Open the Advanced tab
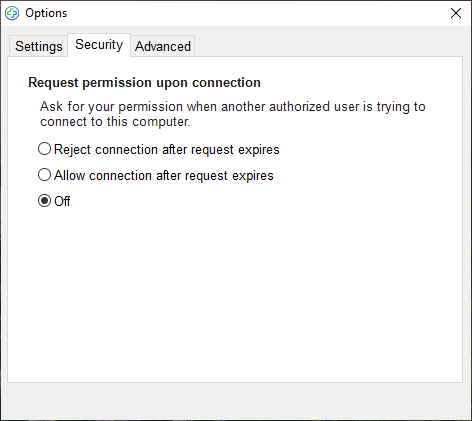Image resolution: width=472 pixels, height=421 pixels. [163, 46]
